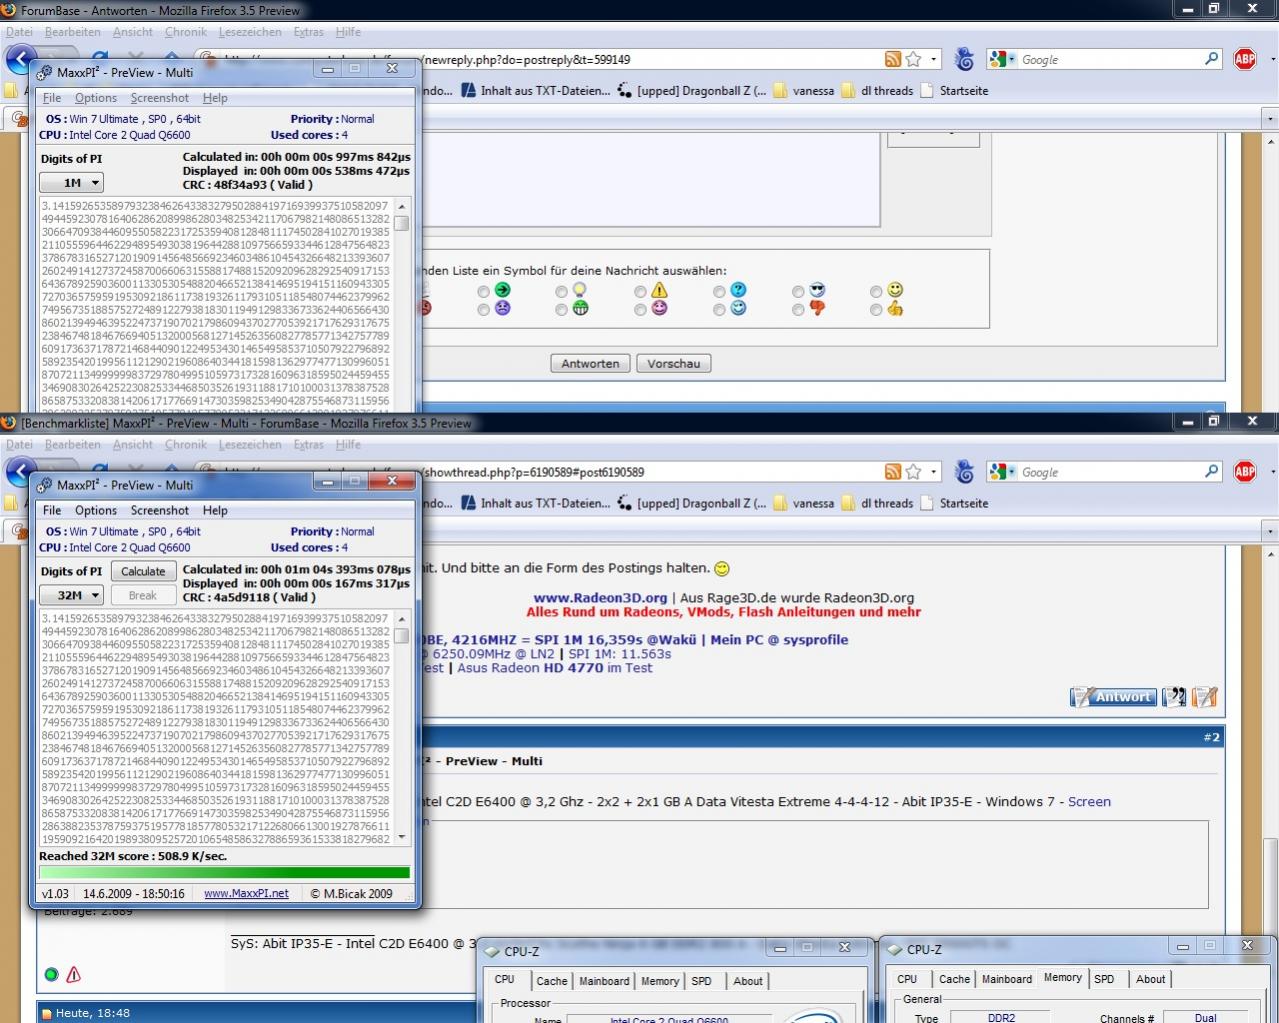Click Google search field in top Firefox window
1279x1023 pixels.
[x=1110, y=59]
